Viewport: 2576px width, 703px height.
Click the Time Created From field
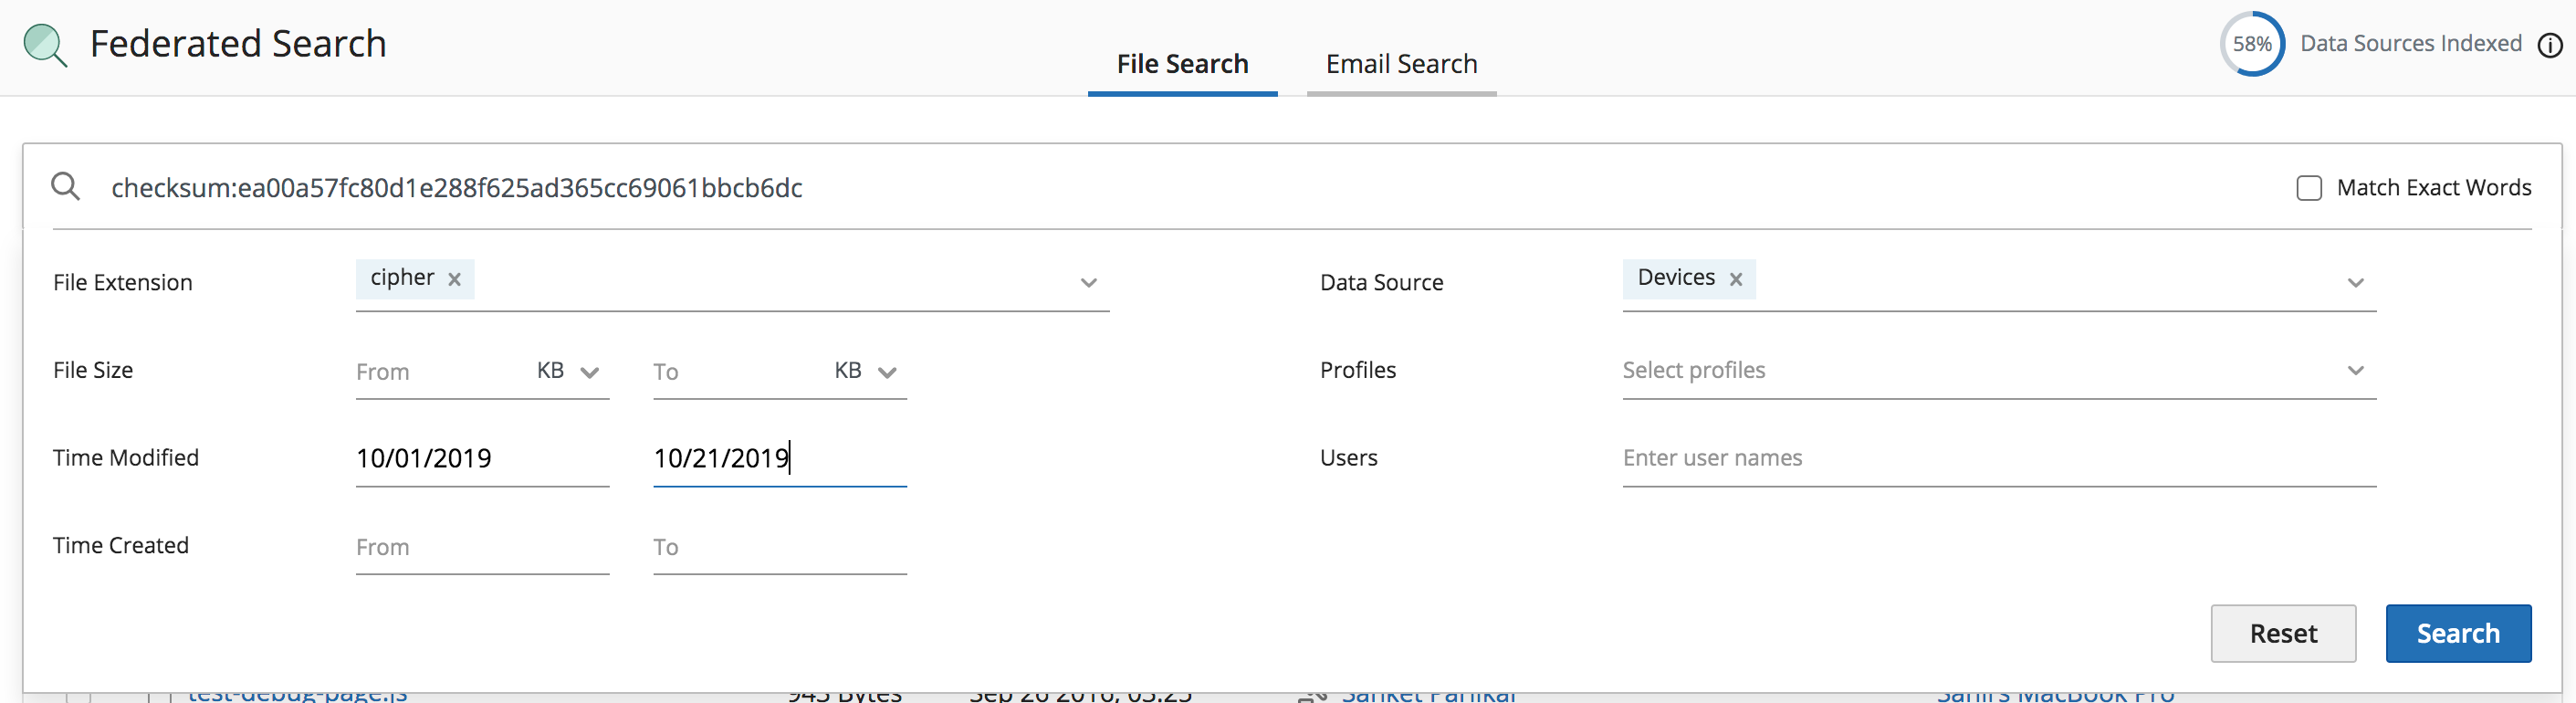(481, 547)
